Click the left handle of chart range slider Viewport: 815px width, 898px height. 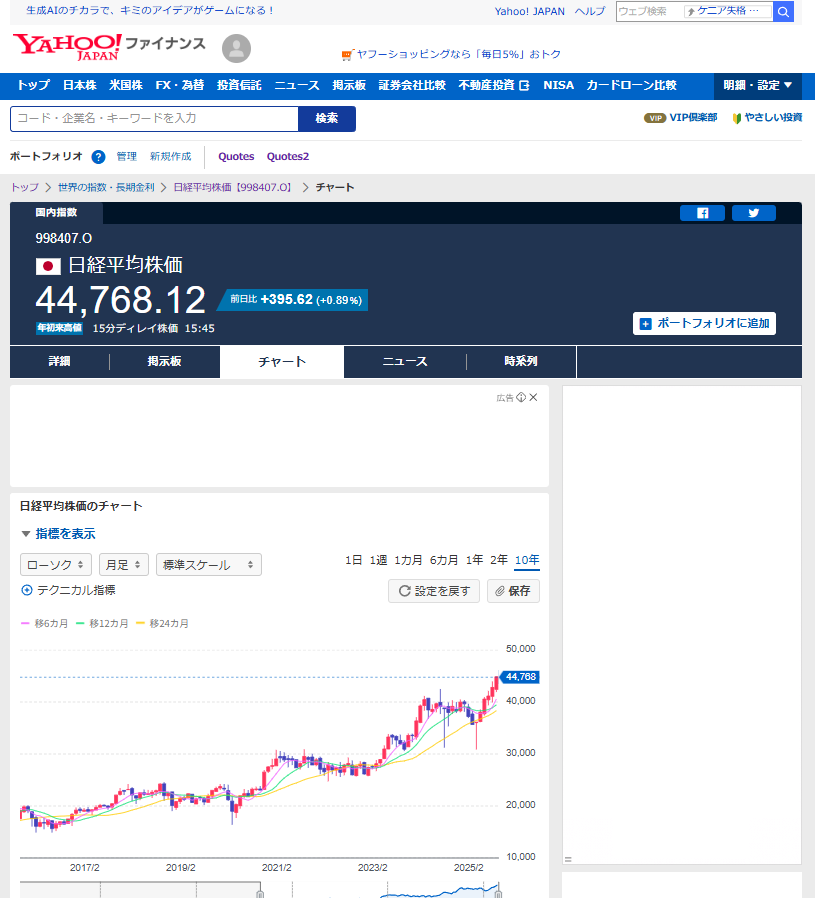260,893
